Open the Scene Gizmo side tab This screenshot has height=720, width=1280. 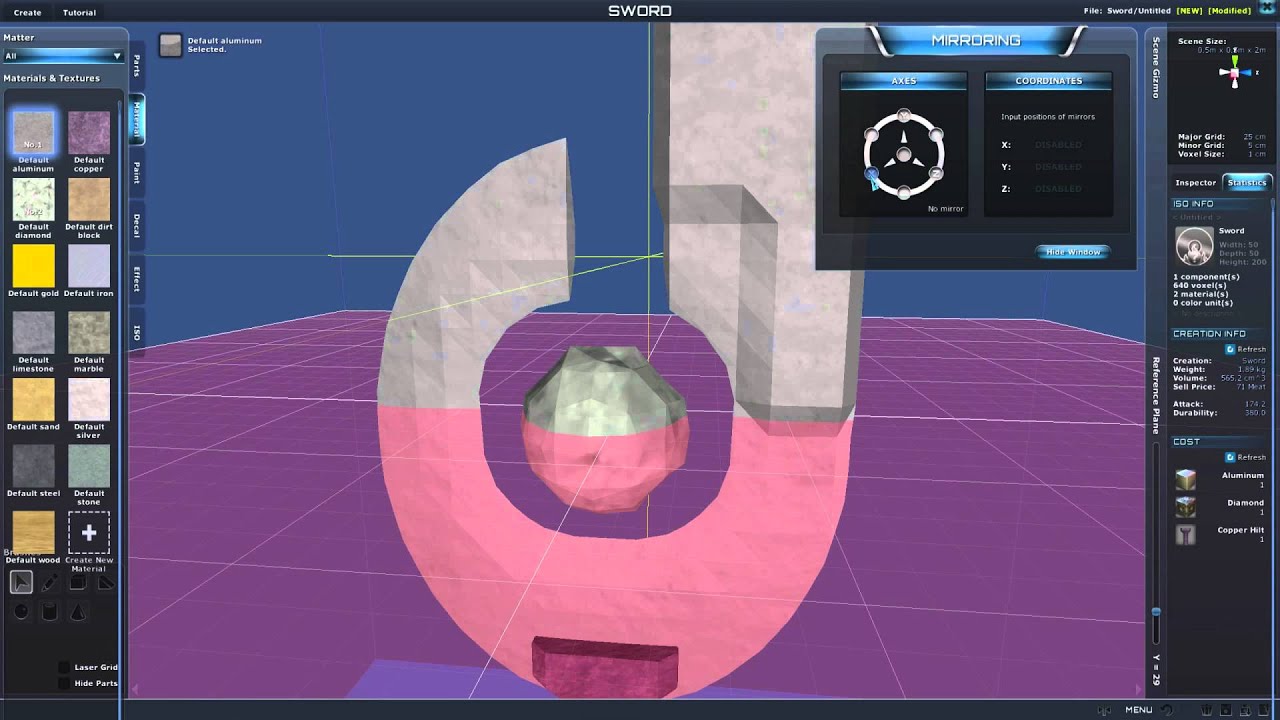[x=1156, y=68]
